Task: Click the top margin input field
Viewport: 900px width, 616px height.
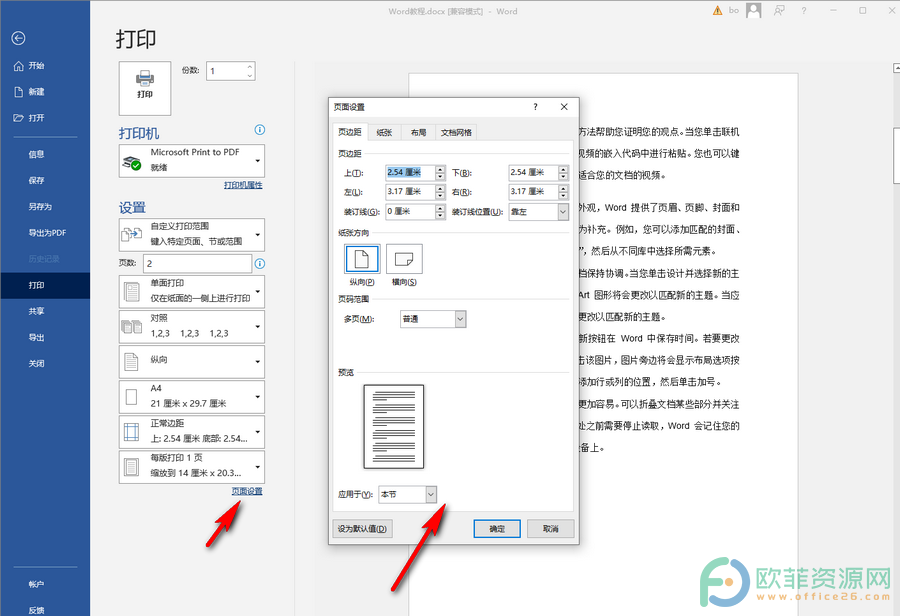Action: pyautogui.click(x=410, y=172)
